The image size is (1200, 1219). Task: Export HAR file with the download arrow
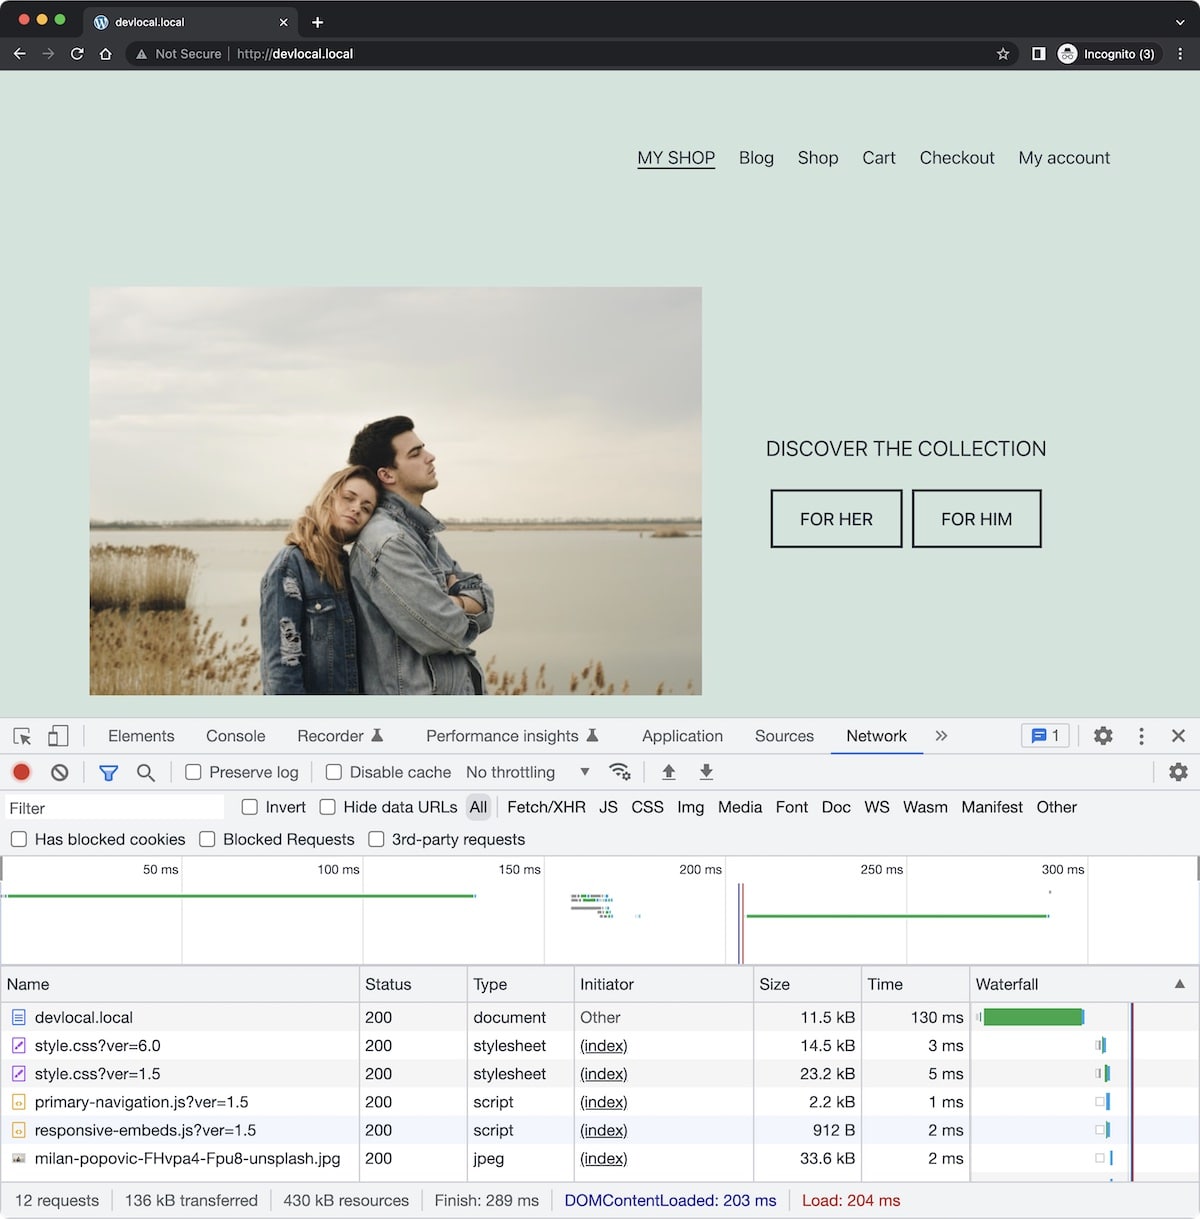click(x=706, y=772)
